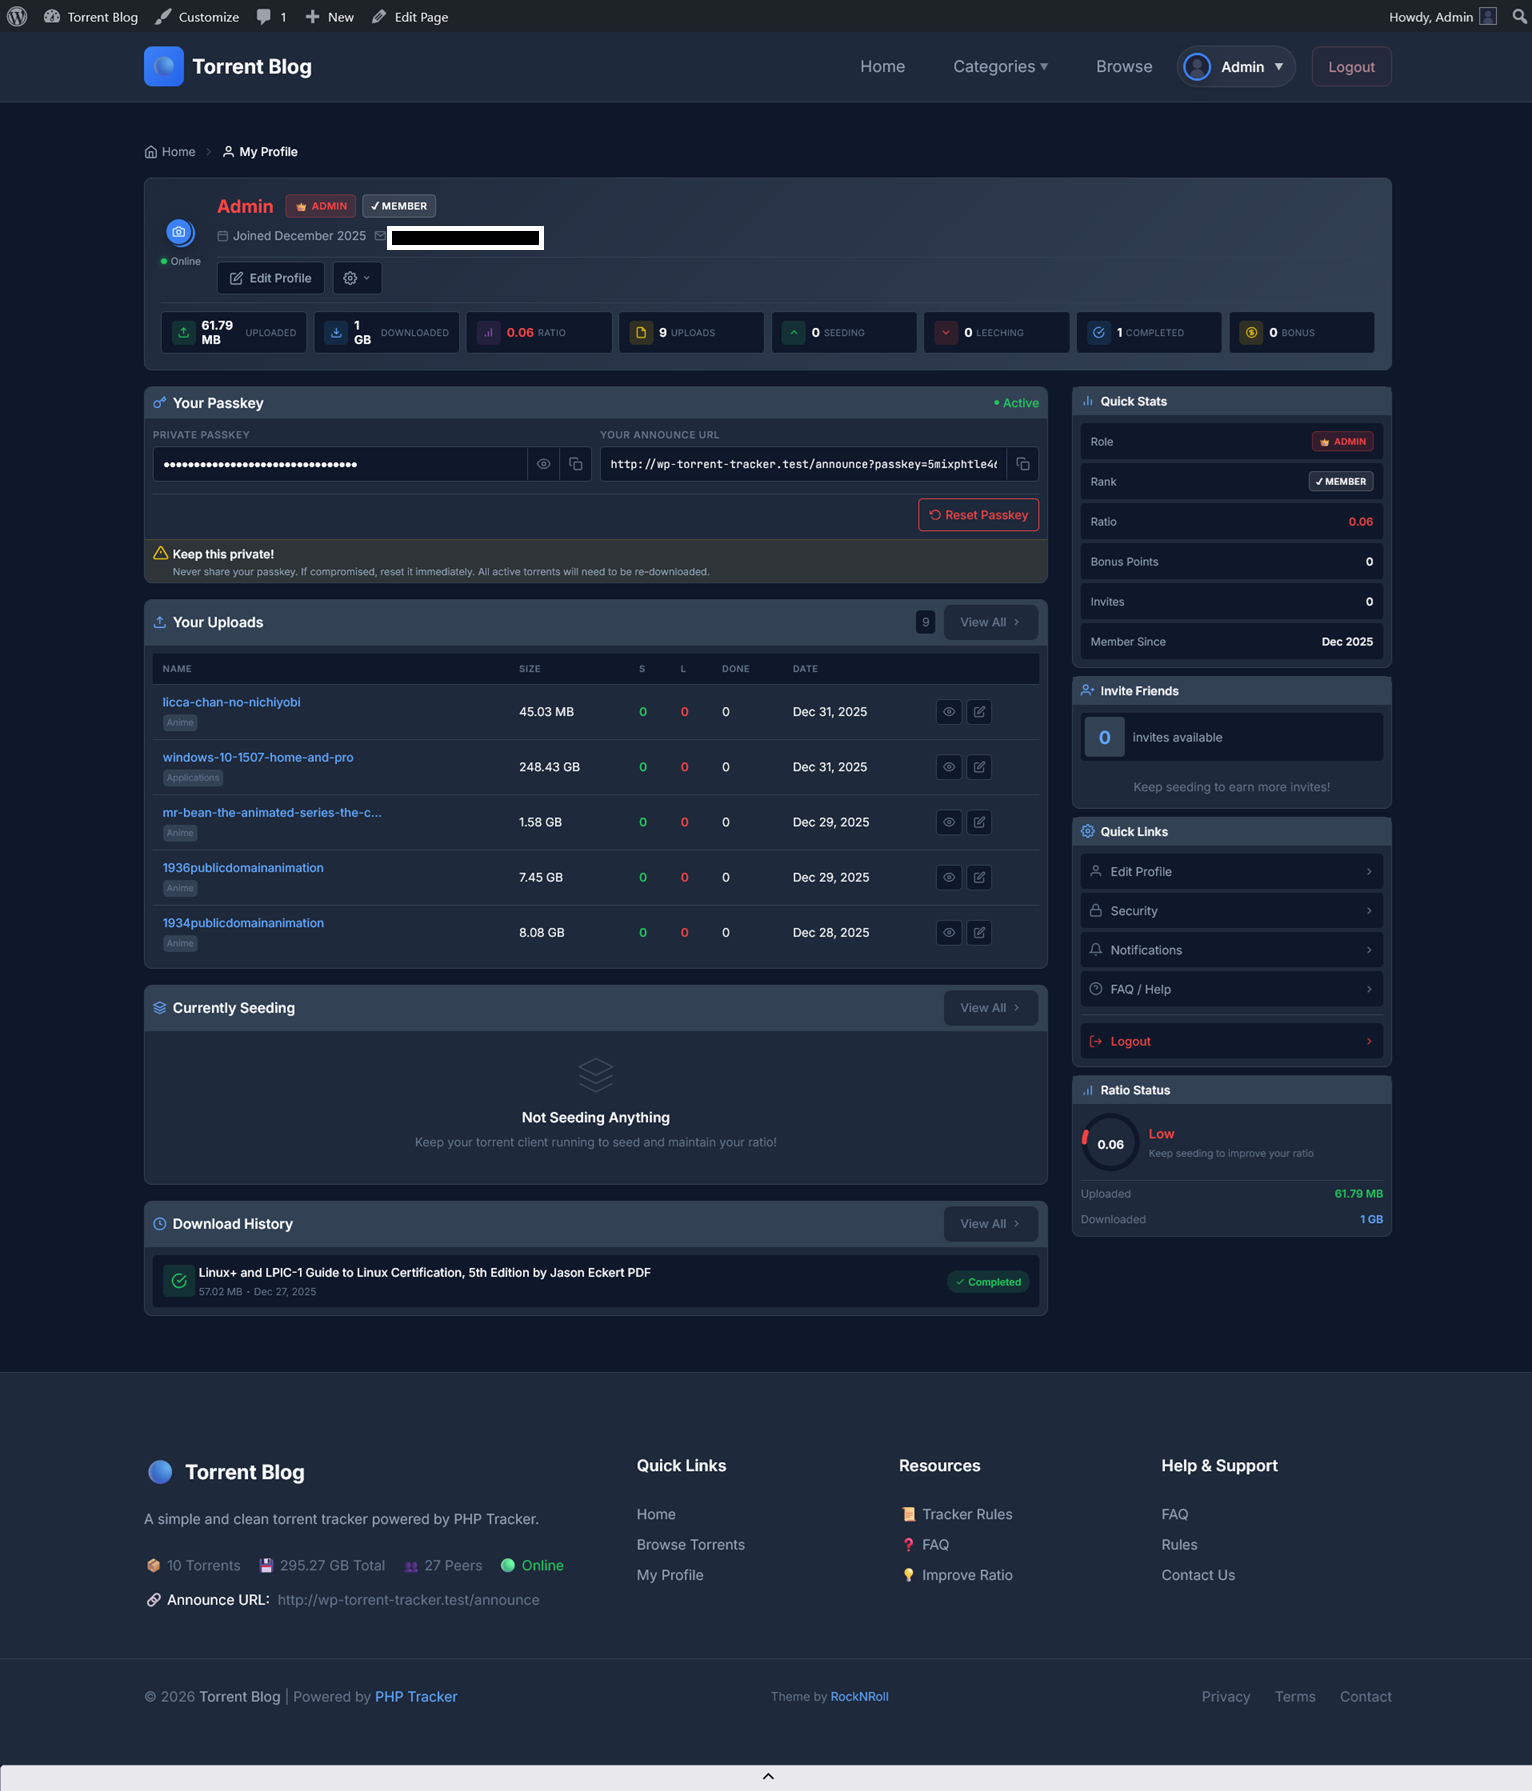Click the Currently Seeding layers icon
The width and height of the screenshot is (1532, 1791).
[160, 1008]
